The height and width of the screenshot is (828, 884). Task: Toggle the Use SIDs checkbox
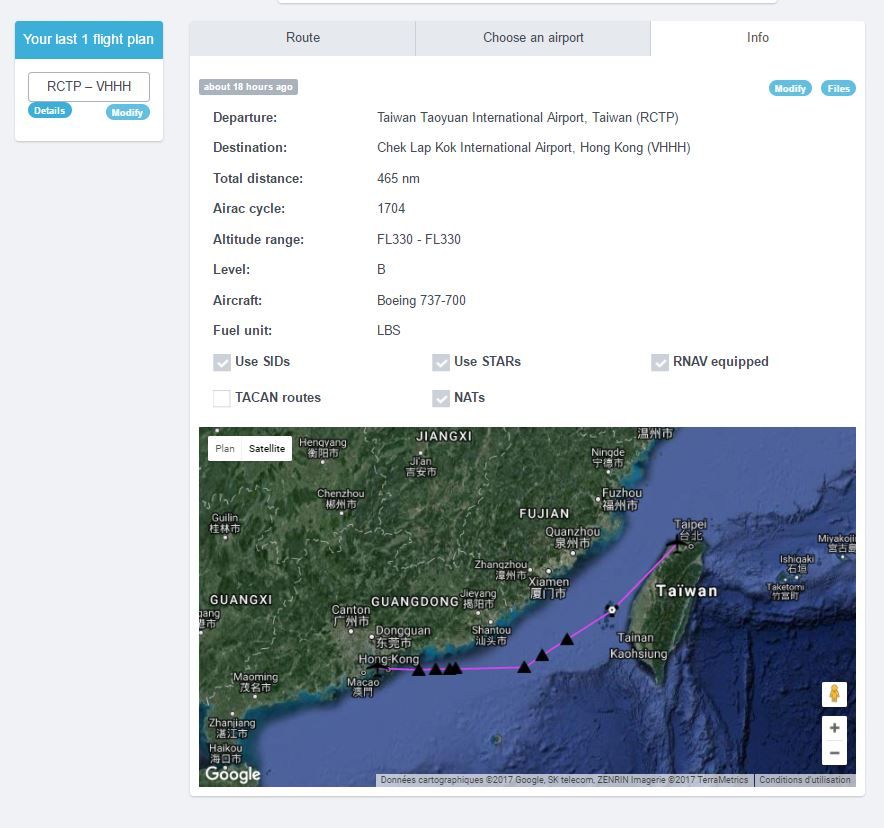tap(222, 362)
